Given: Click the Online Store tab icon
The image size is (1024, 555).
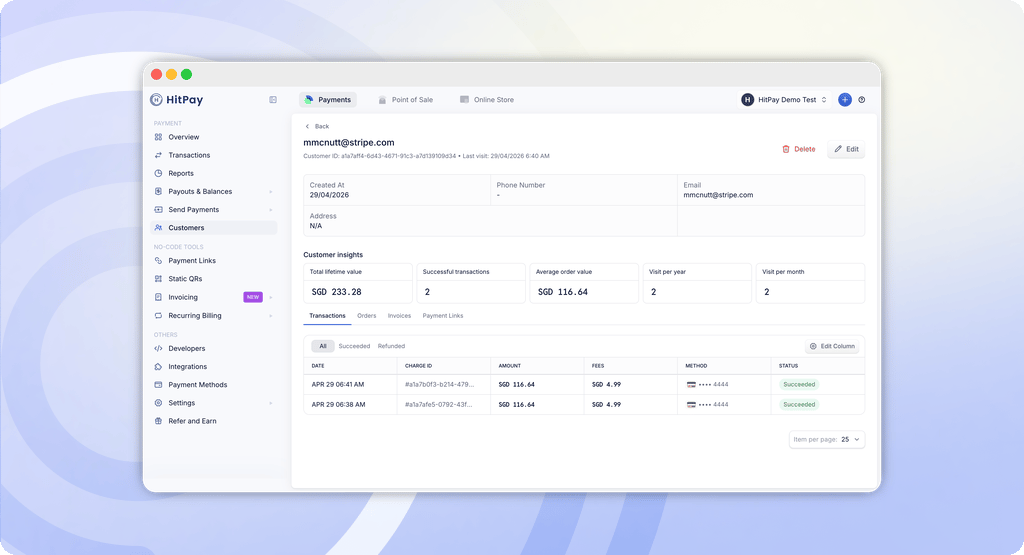Looking at the screenshot, I should click(x=464, y=100).
